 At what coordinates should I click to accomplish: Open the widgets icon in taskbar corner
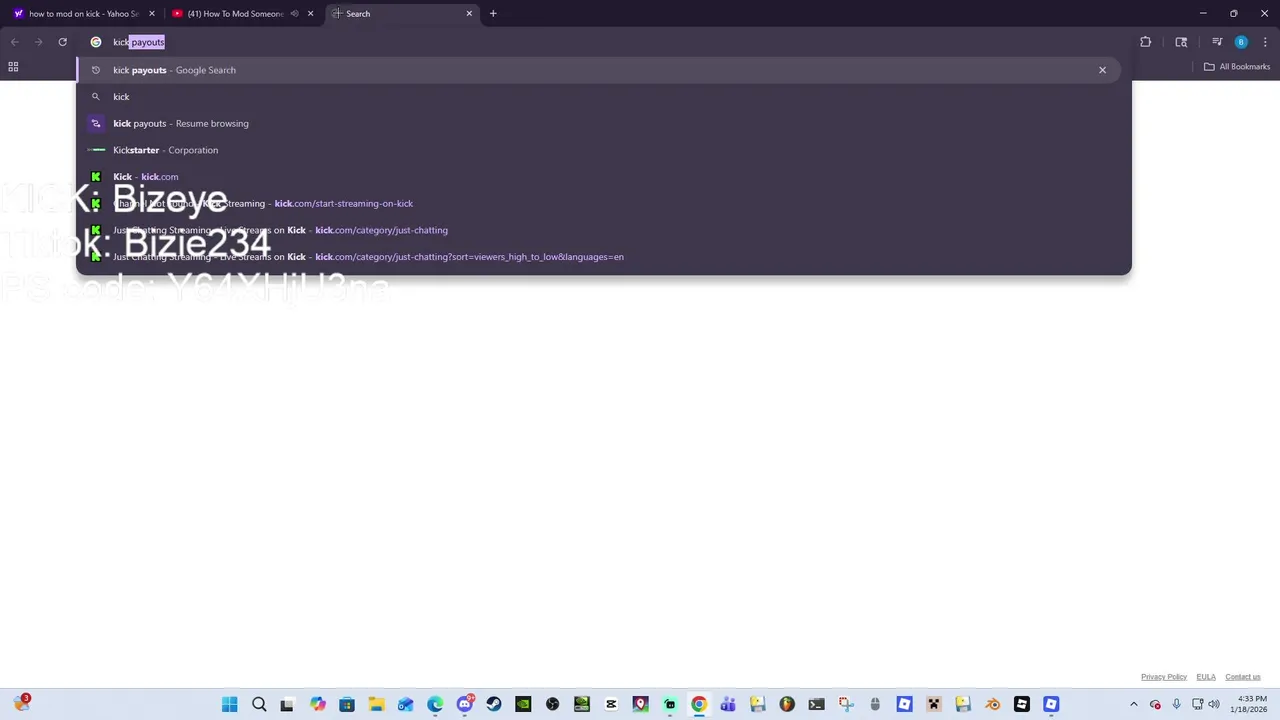[x=21, y=704]
